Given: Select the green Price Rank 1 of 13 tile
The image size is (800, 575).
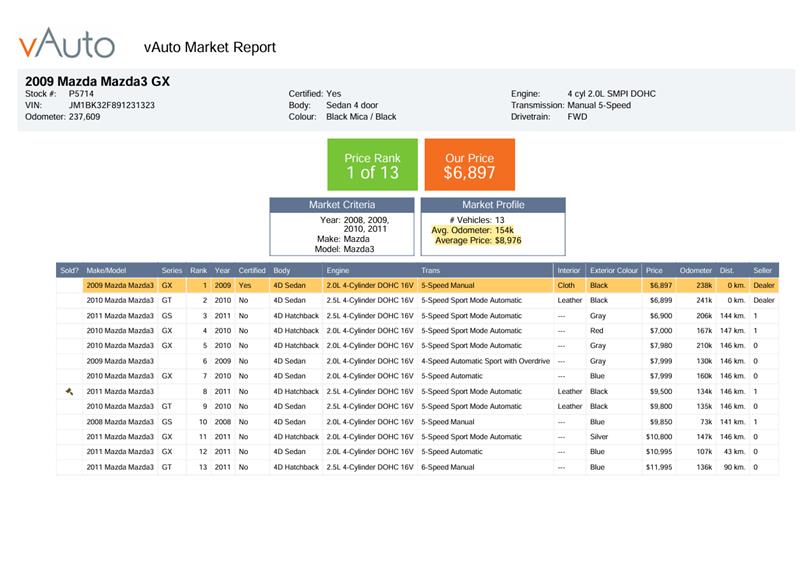Looking at the screenshot, I should pos(372,165).
